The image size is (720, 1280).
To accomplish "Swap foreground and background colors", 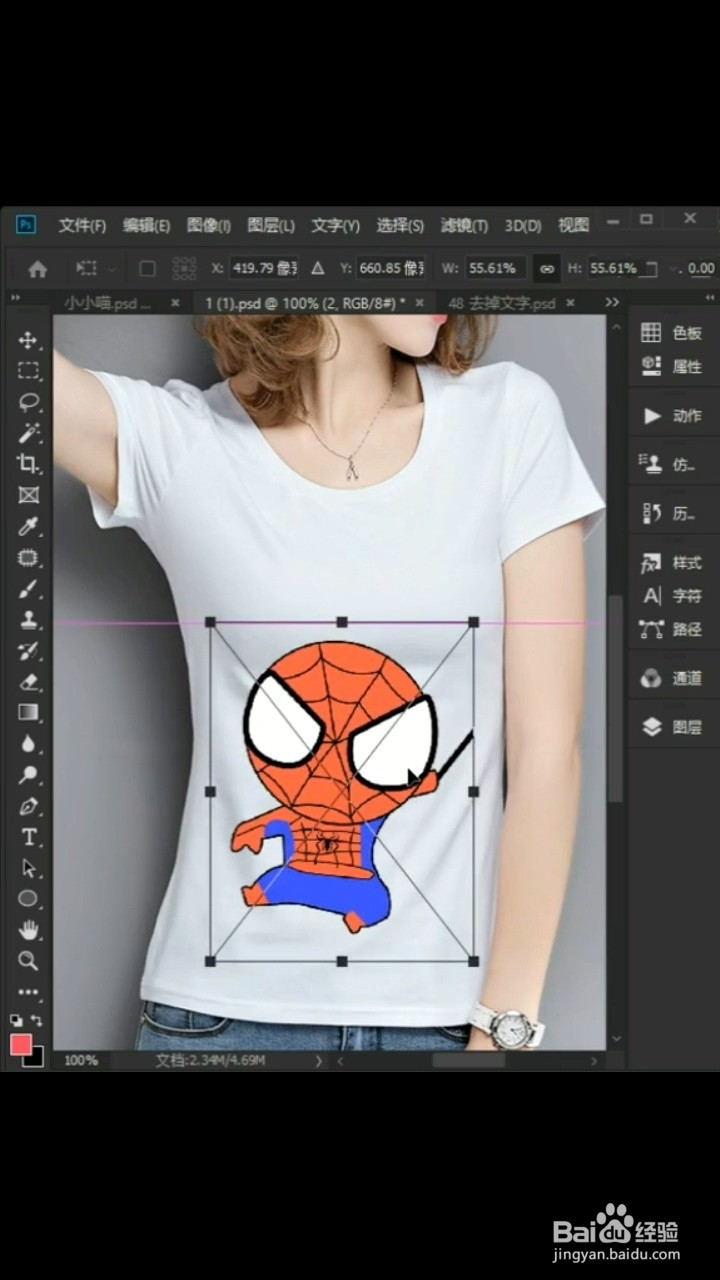I will (38, 1020).
